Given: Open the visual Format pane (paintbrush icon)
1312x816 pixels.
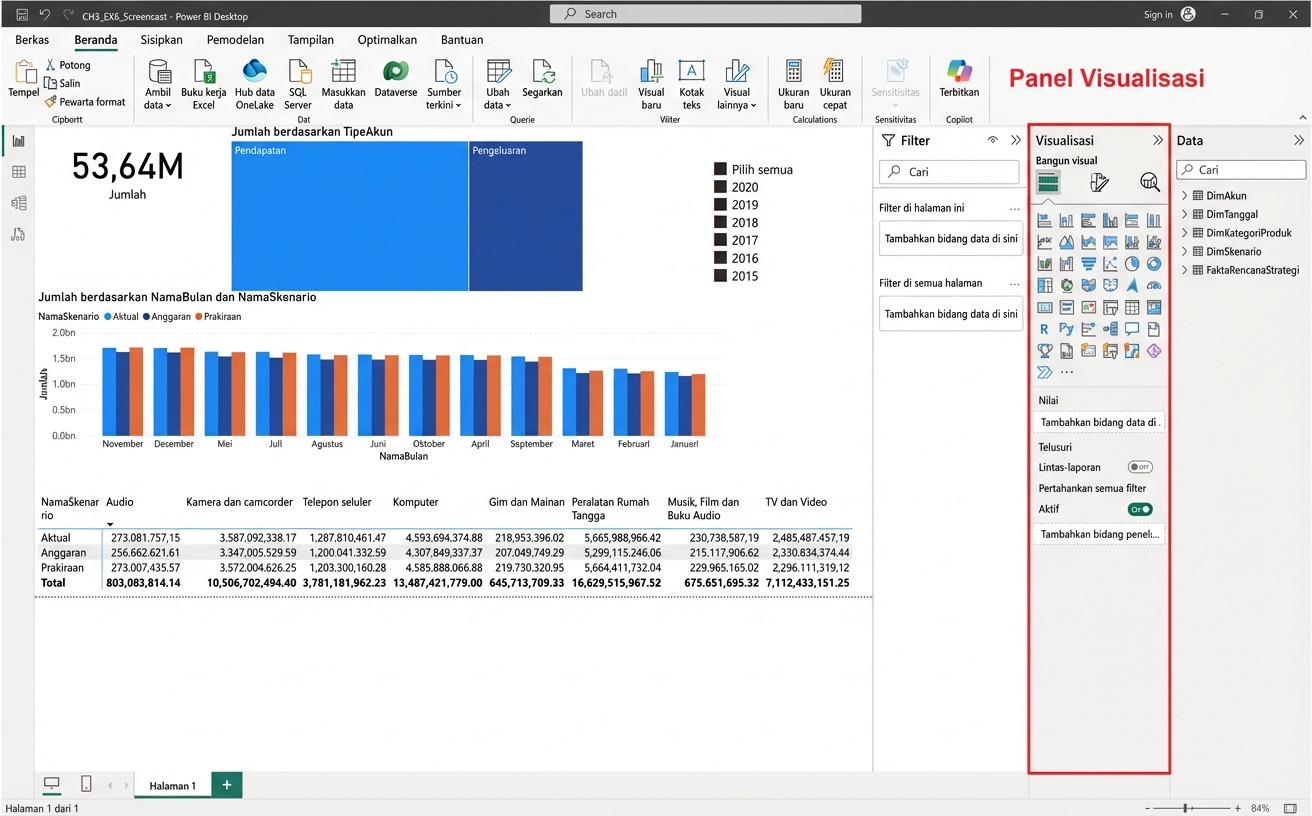Looking at the screenshot, I should click(1099, 182).
